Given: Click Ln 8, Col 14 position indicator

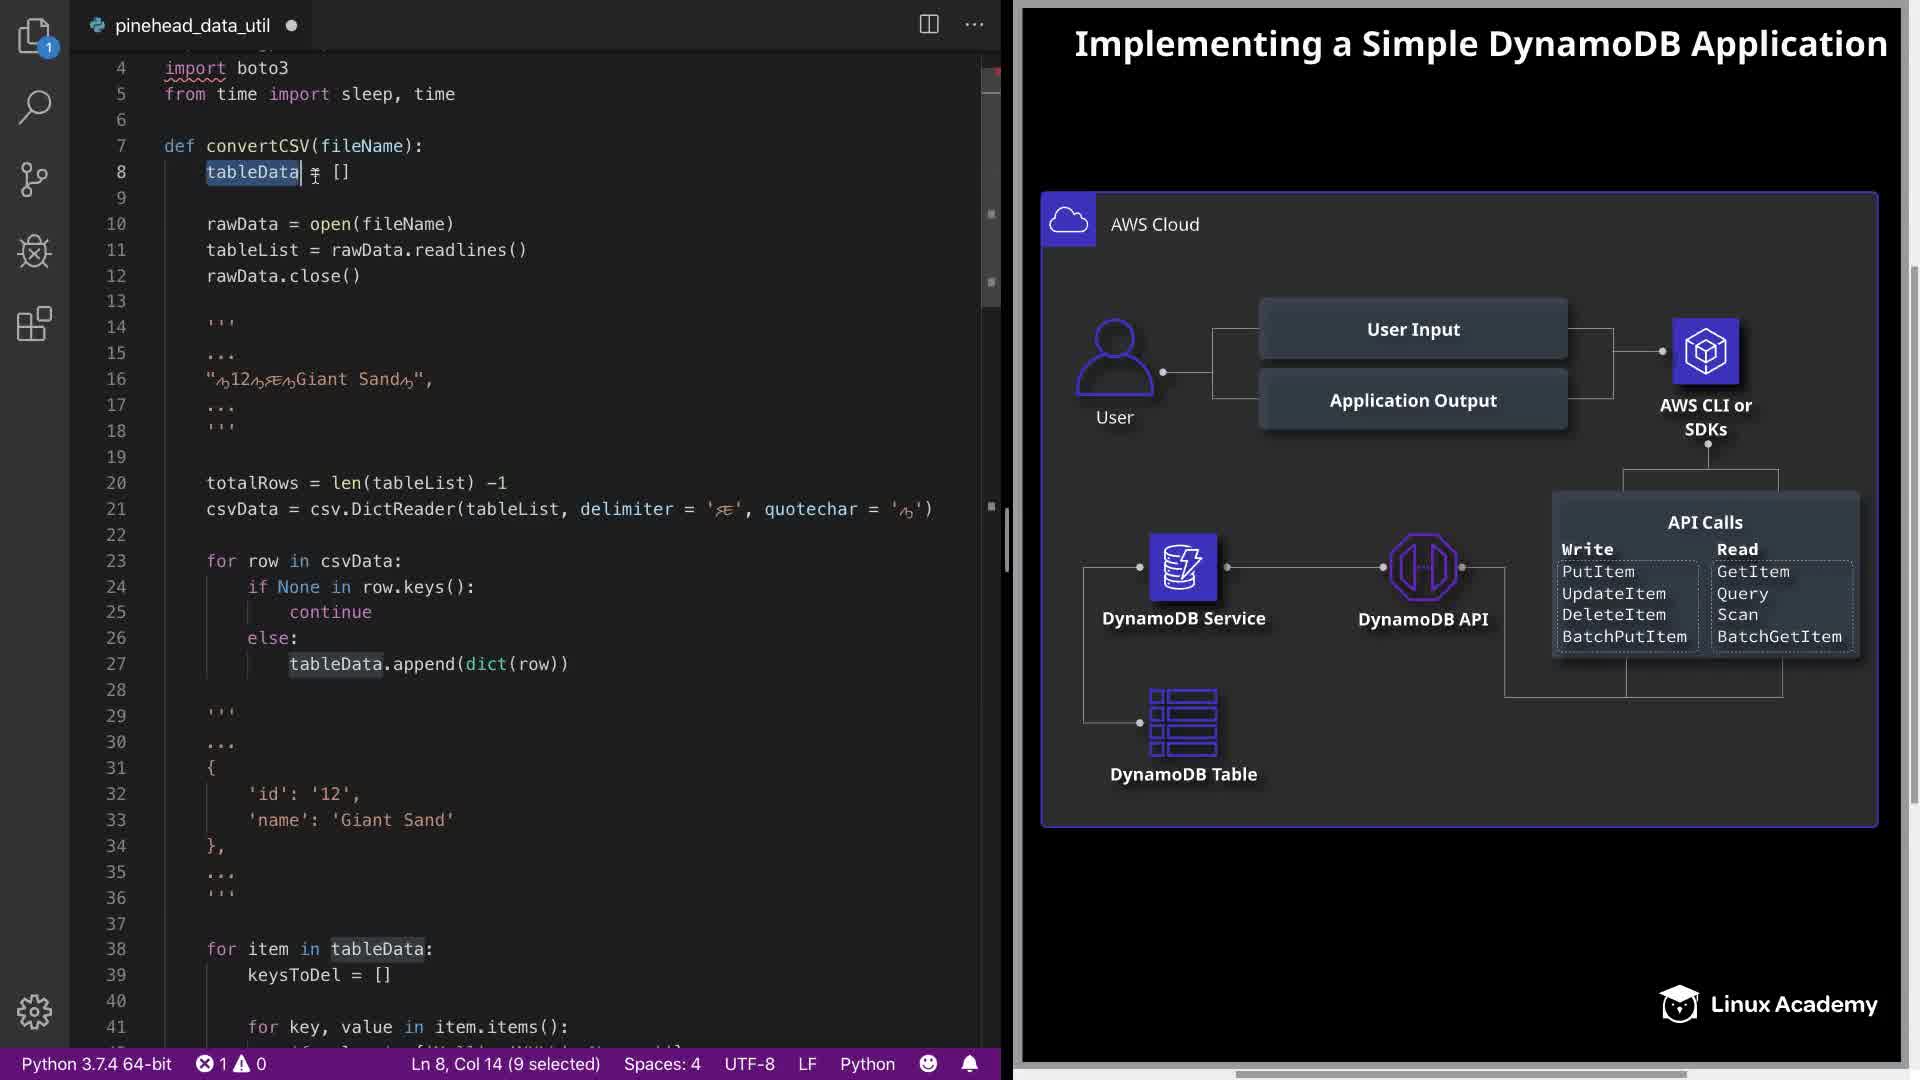Looking at the screenshot, I should pyautogui.click(x=505, y=1064).
